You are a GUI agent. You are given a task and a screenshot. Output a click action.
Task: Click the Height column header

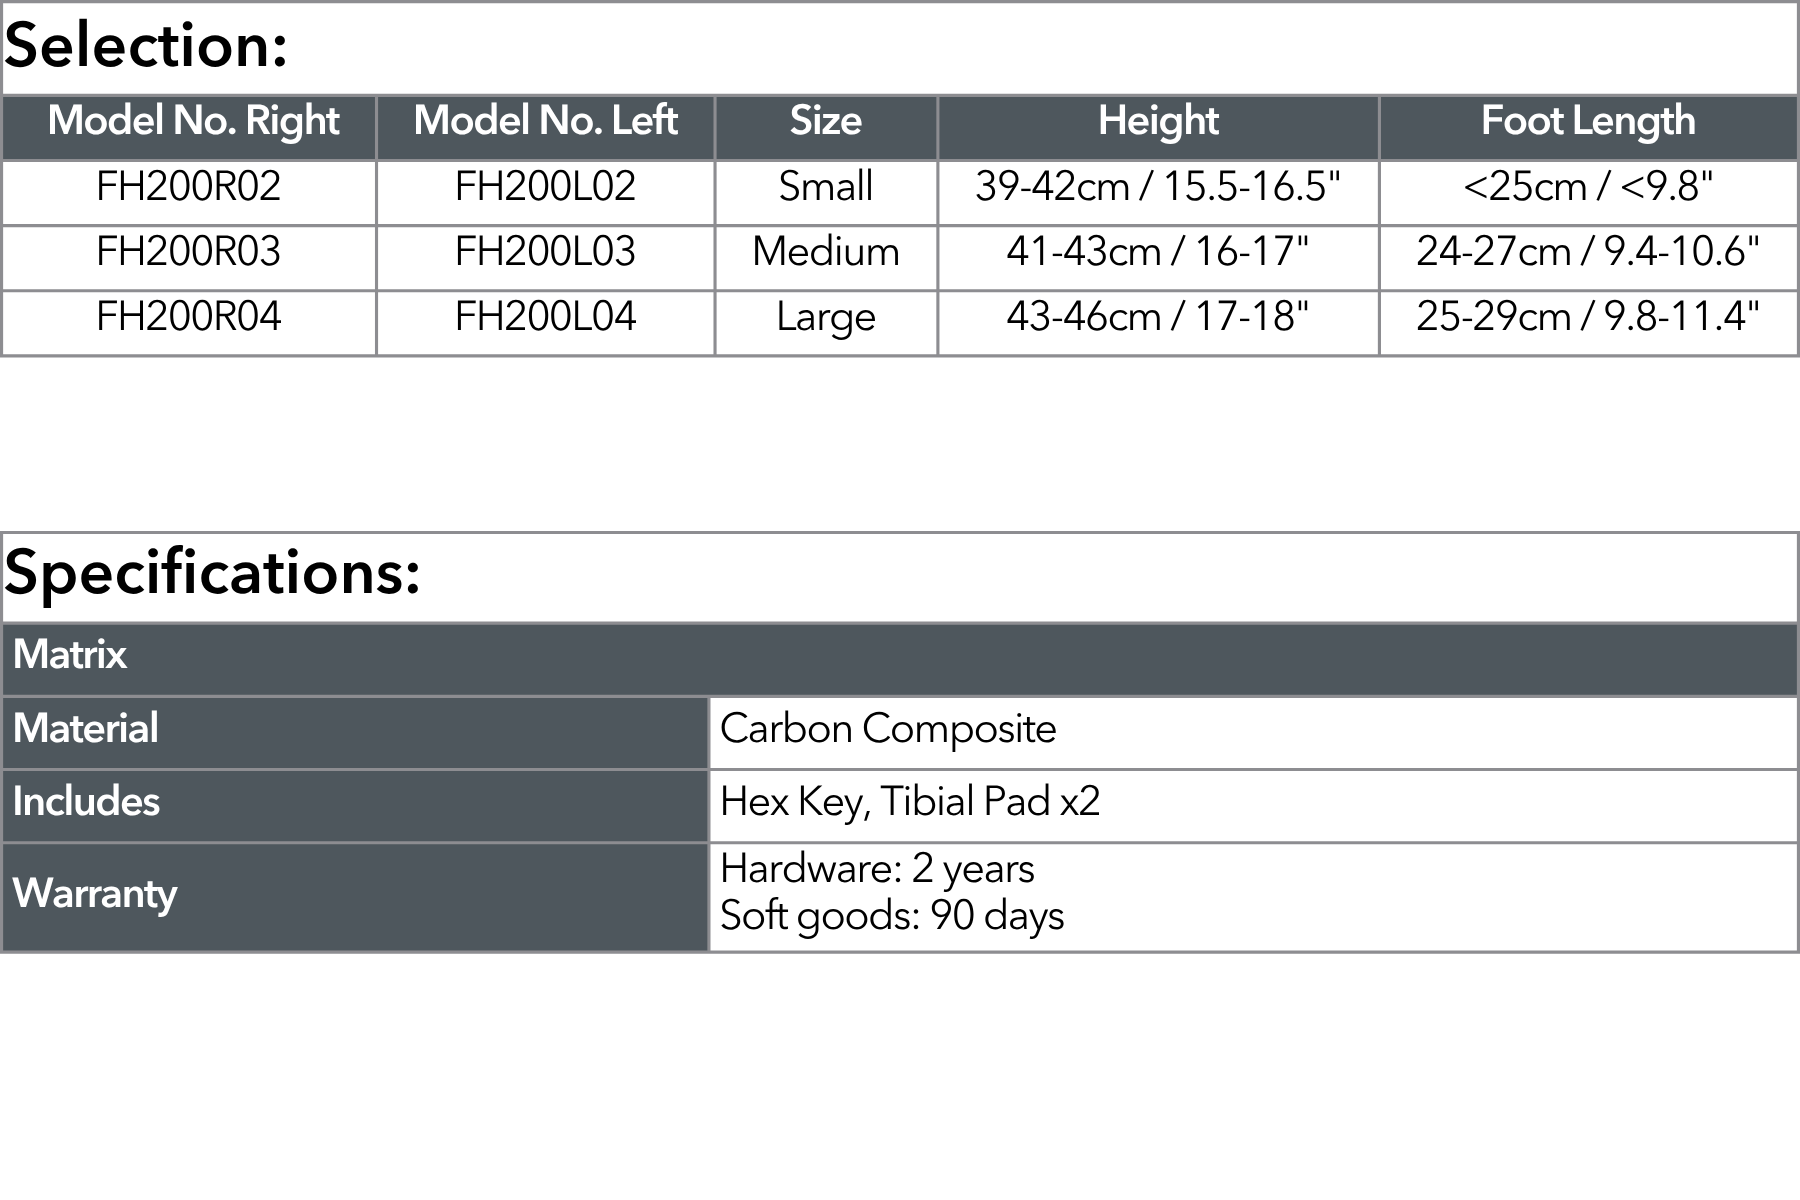pos(1158,122)
